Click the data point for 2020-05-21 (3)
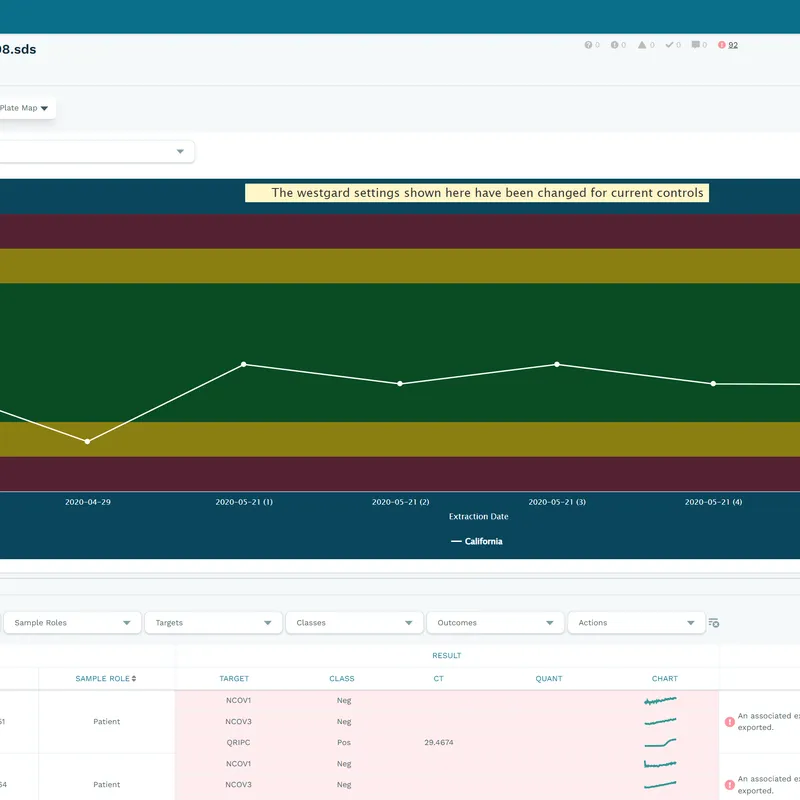The image size is (800, 800). [x=556, y=365]
